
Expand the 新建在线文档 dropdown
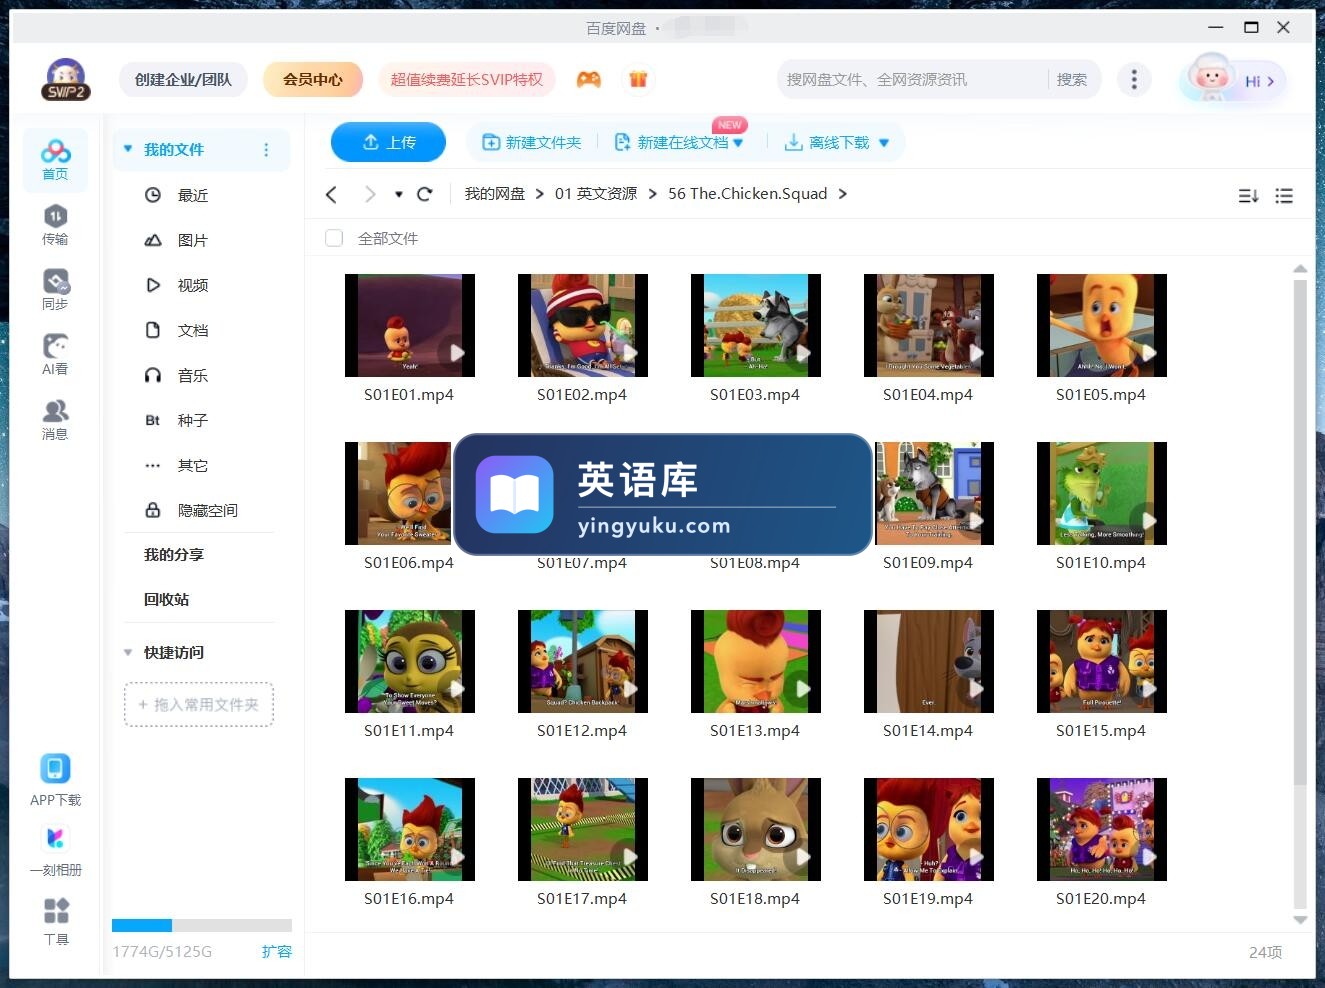[738, 143]
